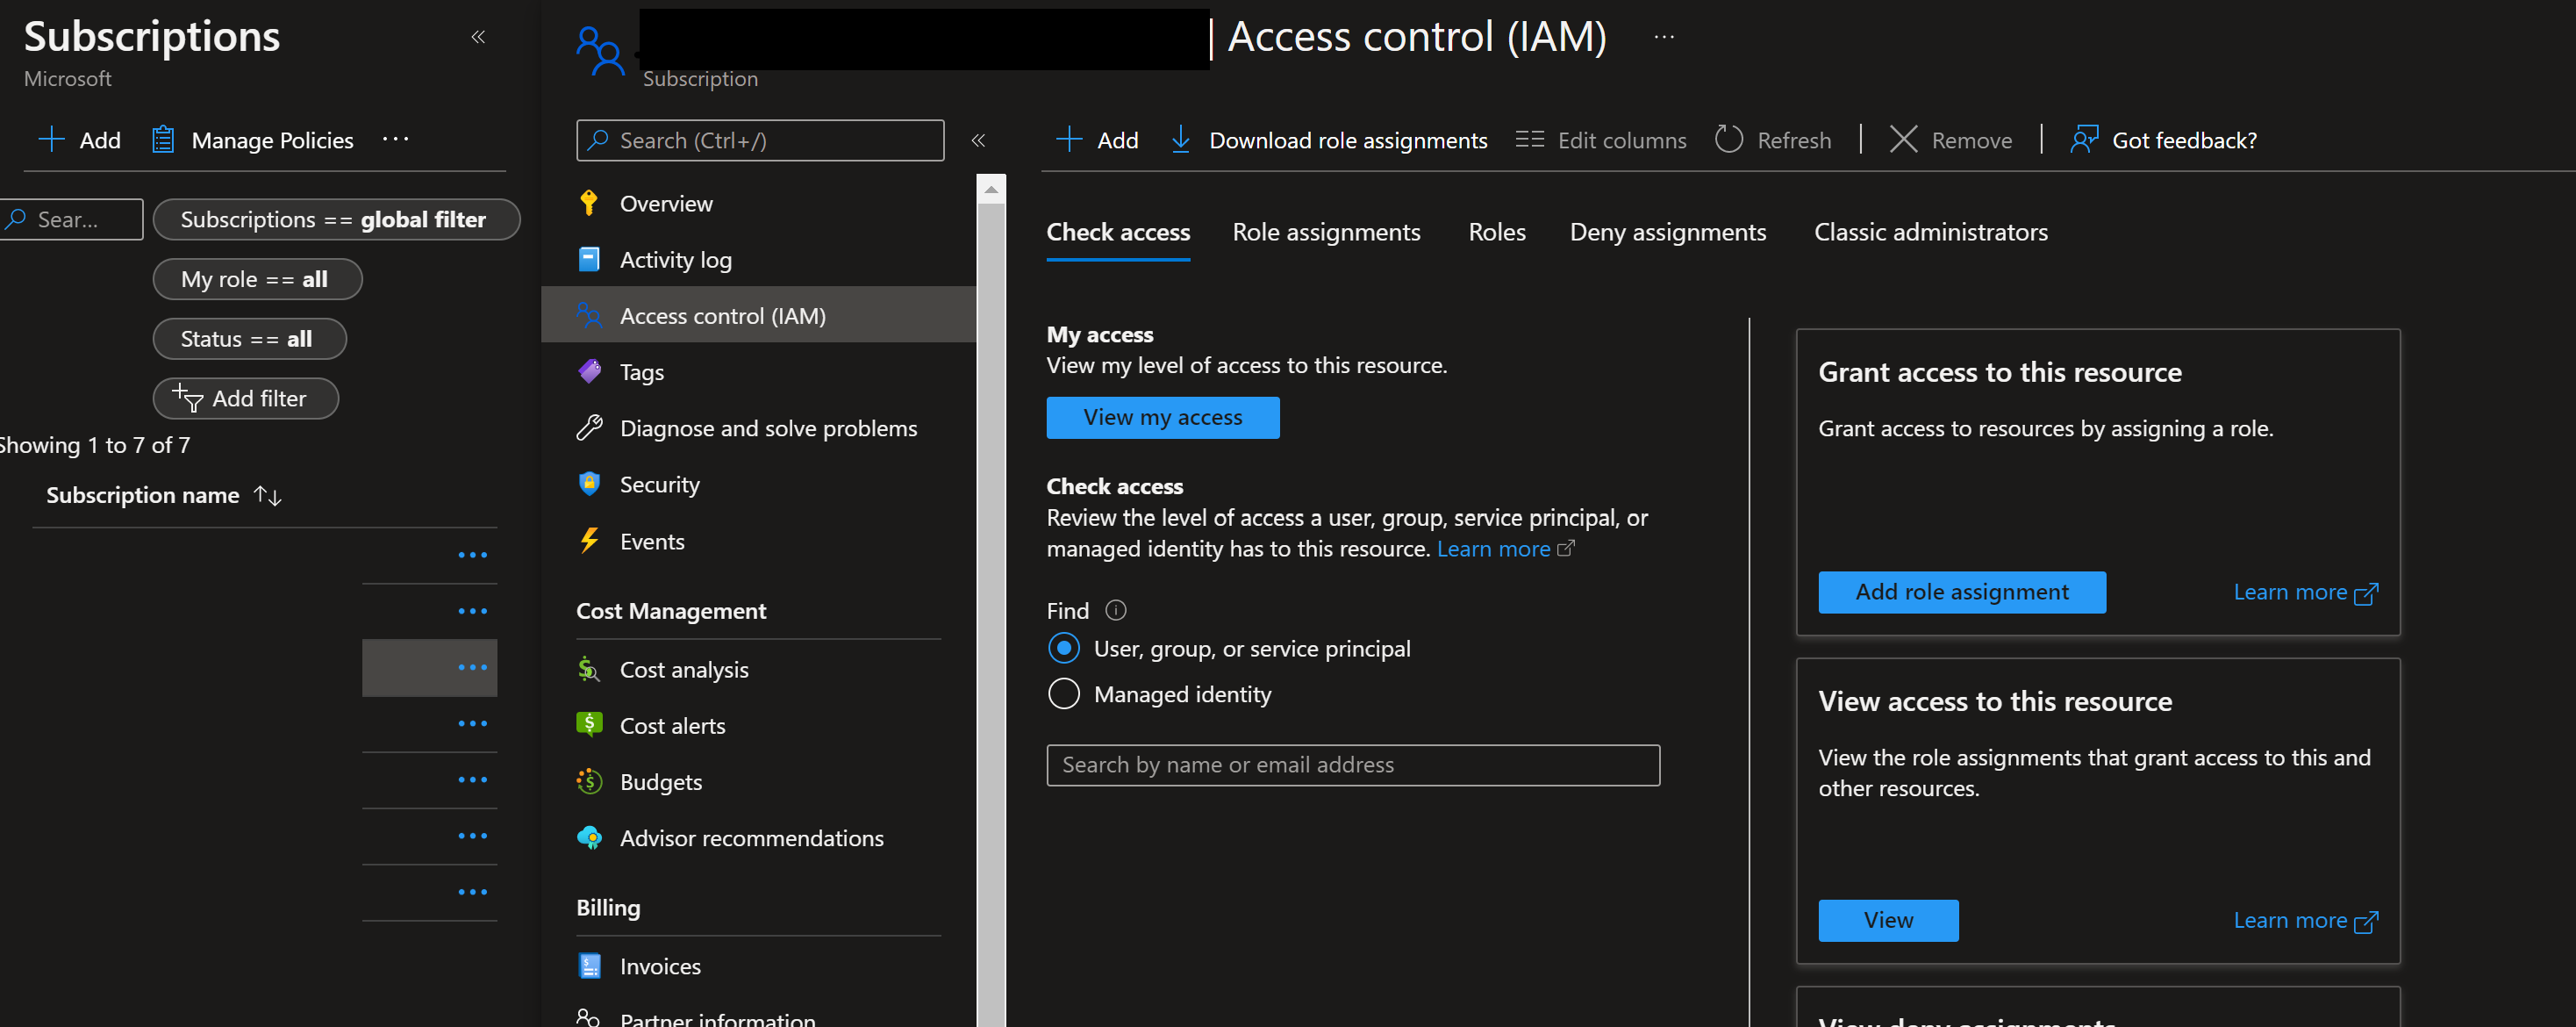Select the Managed identity radio button

coord(1064,692)
